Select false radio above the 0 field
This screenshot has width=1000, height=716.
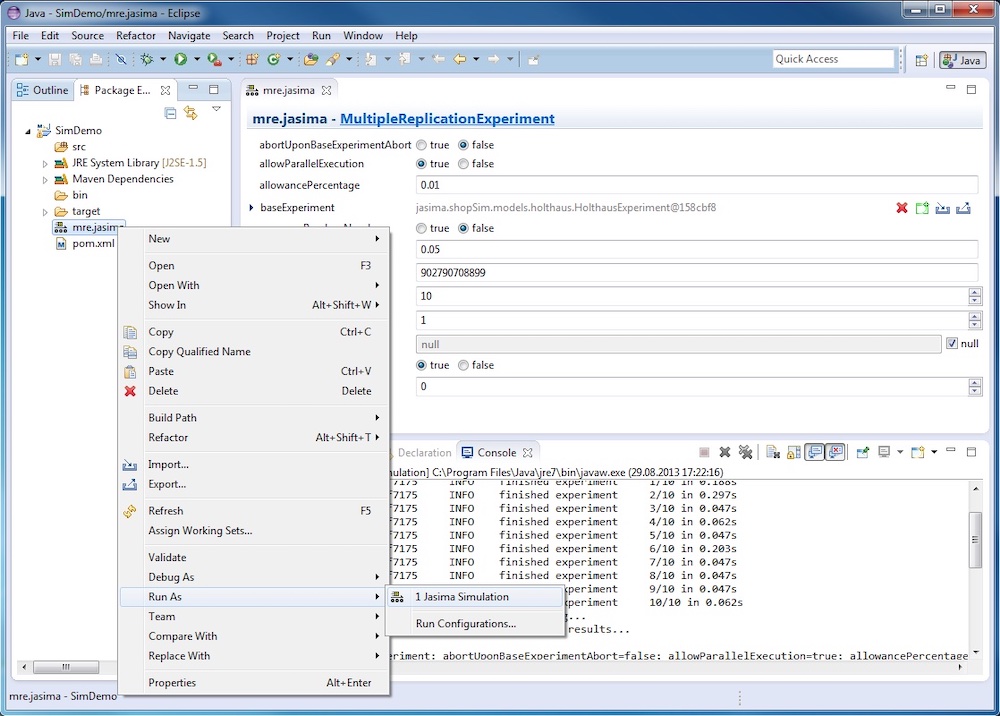(x=464, y=365)
